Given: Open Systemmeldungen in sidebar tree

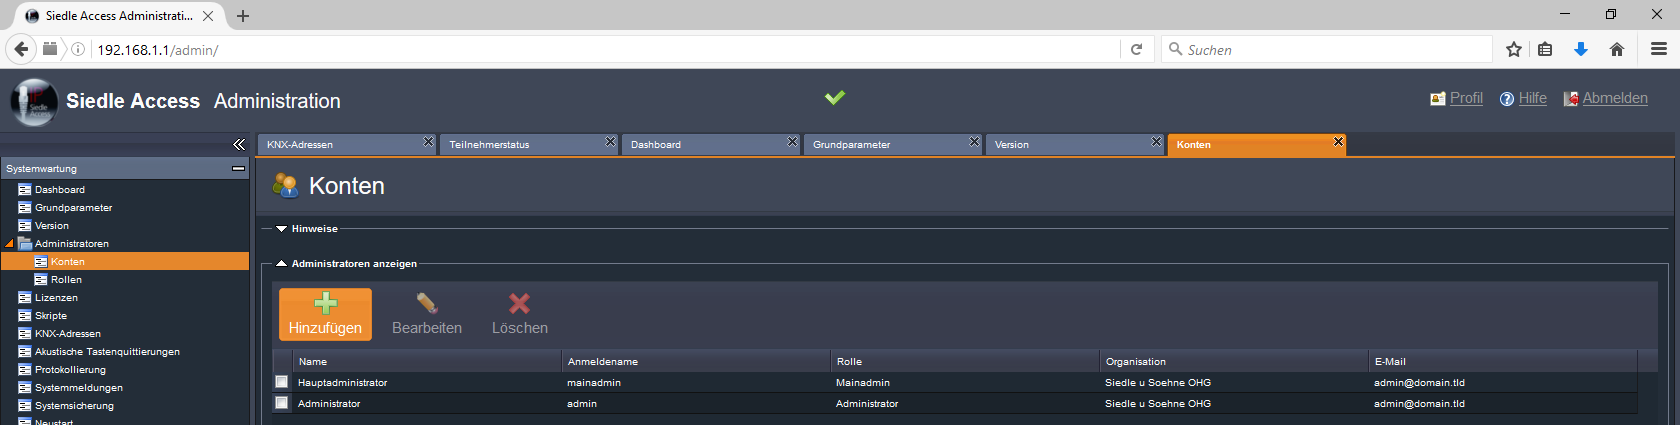Looking at the screenshot, I should coord(79,388).
